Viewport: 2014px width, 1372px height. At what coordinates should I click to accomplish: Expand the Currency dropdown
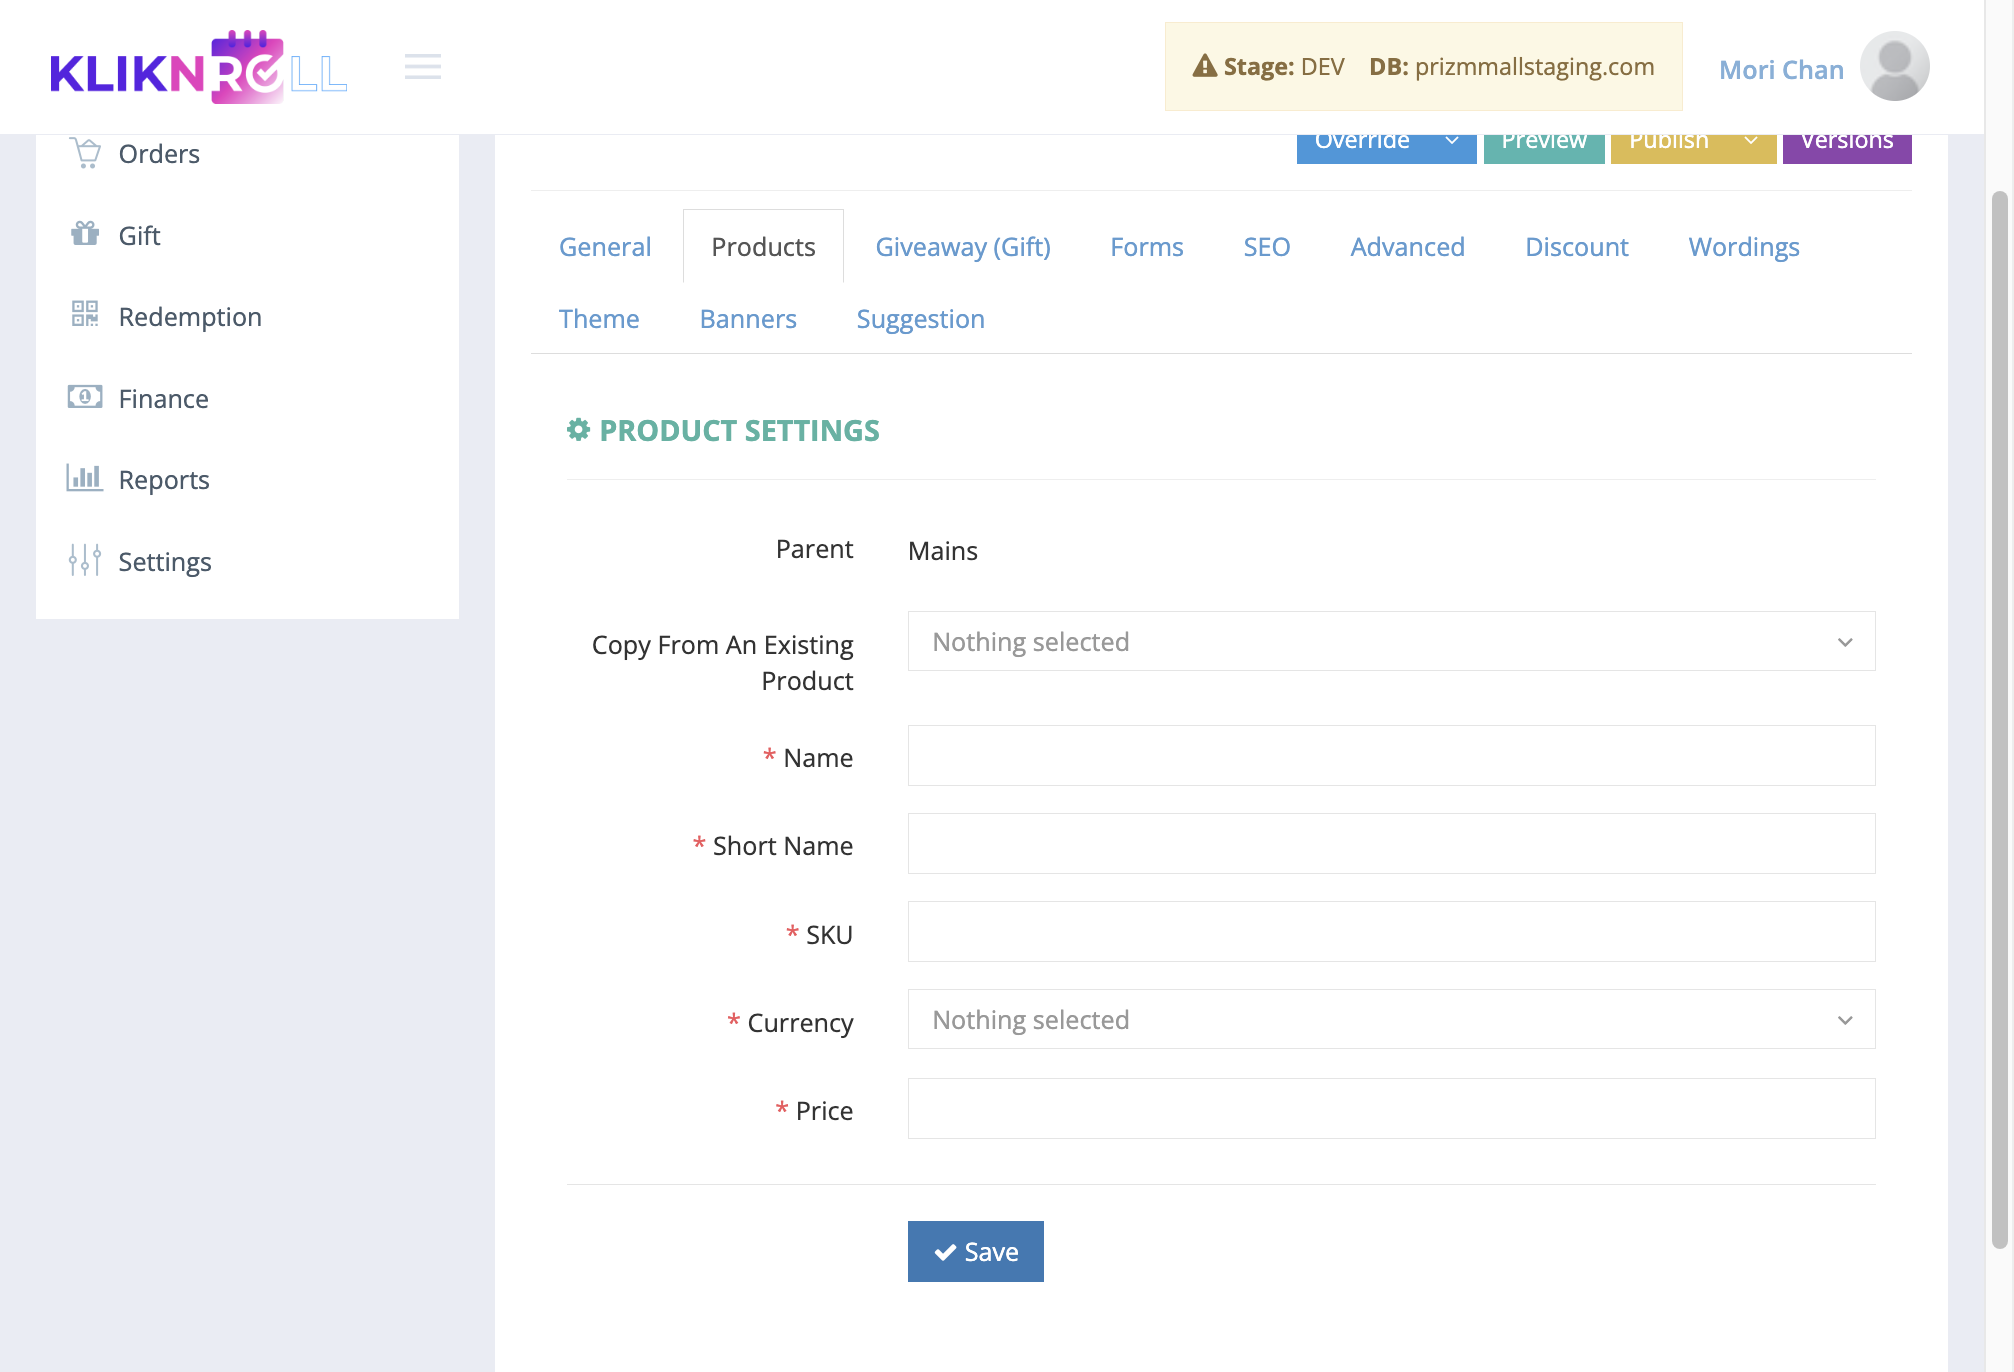click(x=1391, y=1019)
